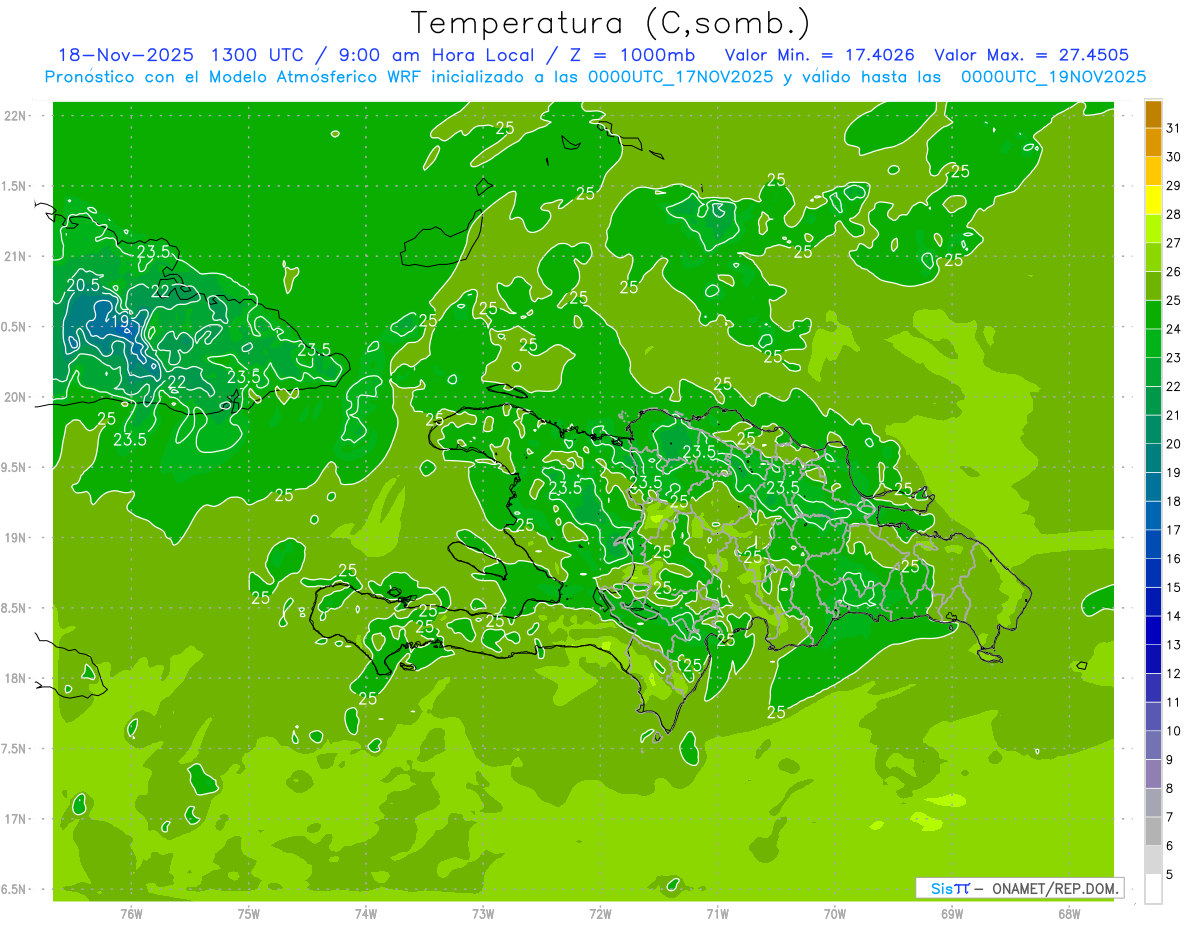
Task: Select the initialization stamp "0000UTC_17NOV2025"
Action: [x=680, y=77]
